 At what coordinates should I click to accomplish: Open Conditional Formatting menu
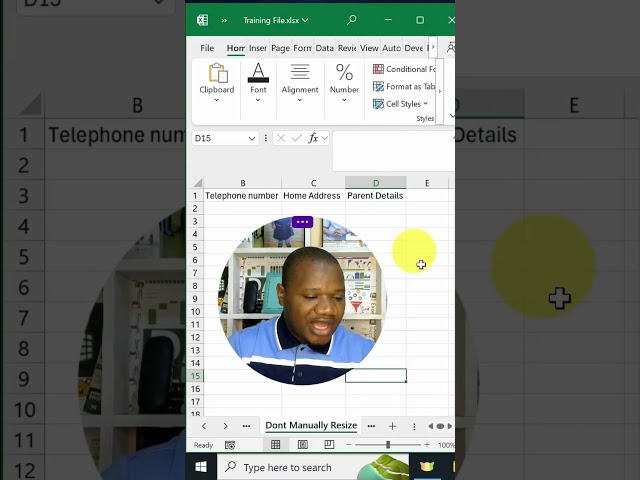coord(404,69)
